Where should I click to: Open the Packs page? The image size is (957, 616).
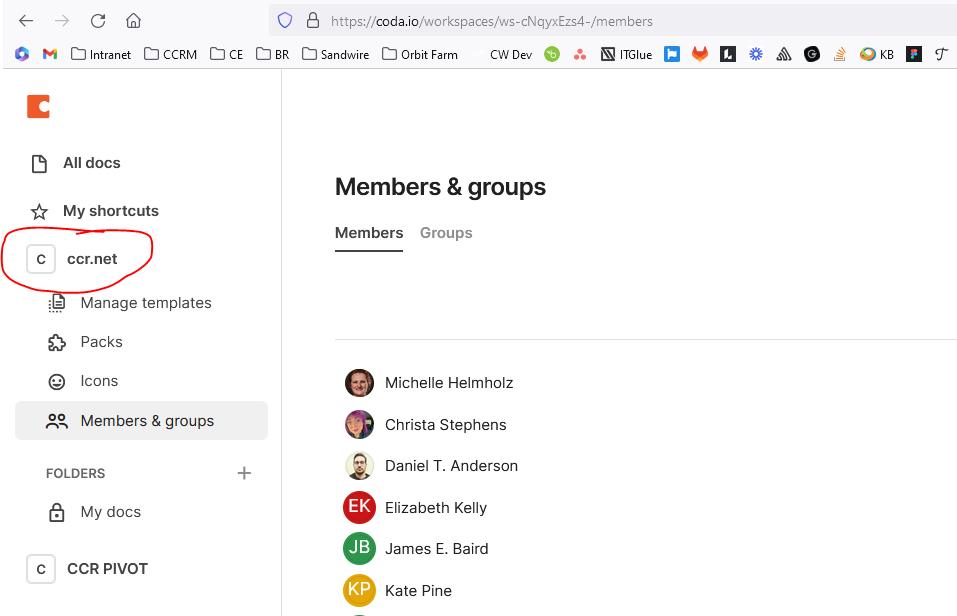(x=101, y=342)
